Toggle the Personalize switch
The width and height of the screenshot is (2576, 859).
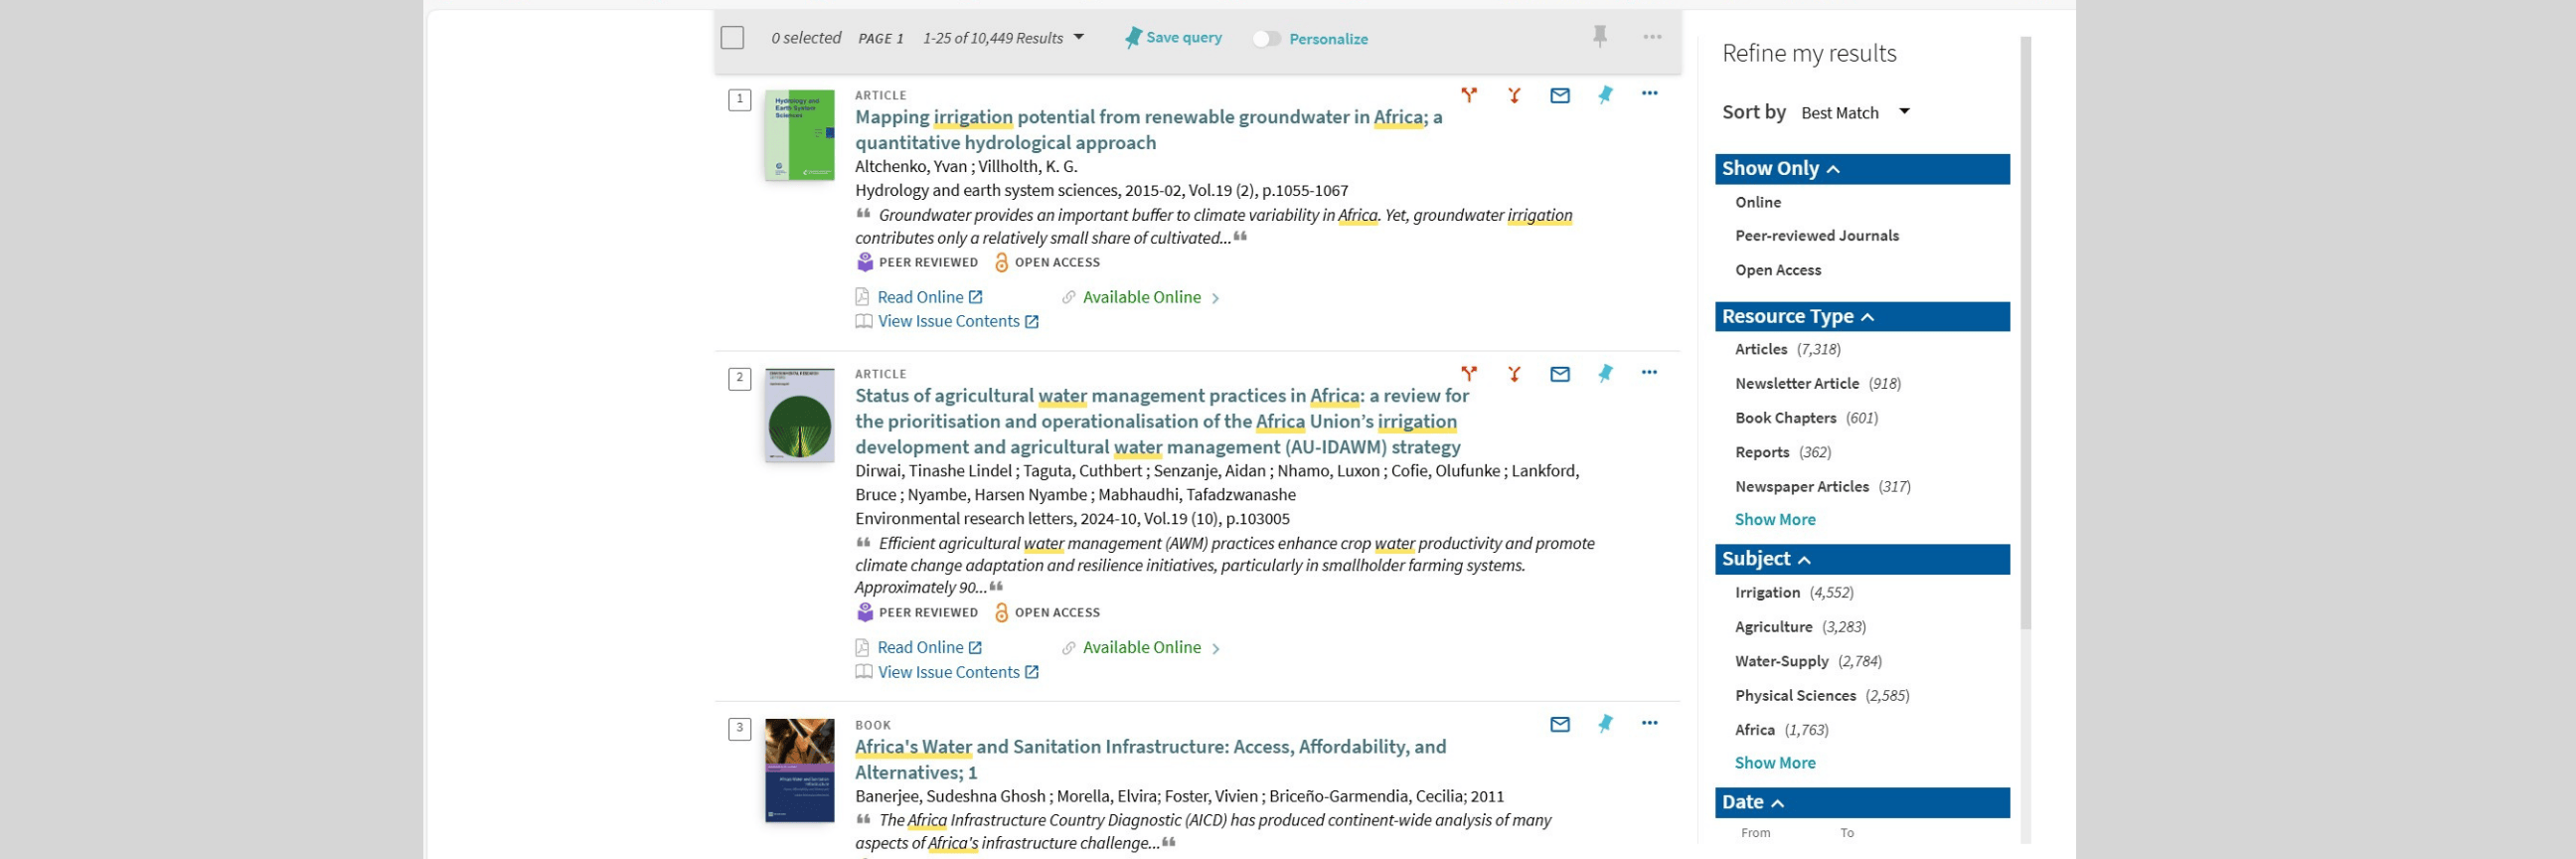1266,39
